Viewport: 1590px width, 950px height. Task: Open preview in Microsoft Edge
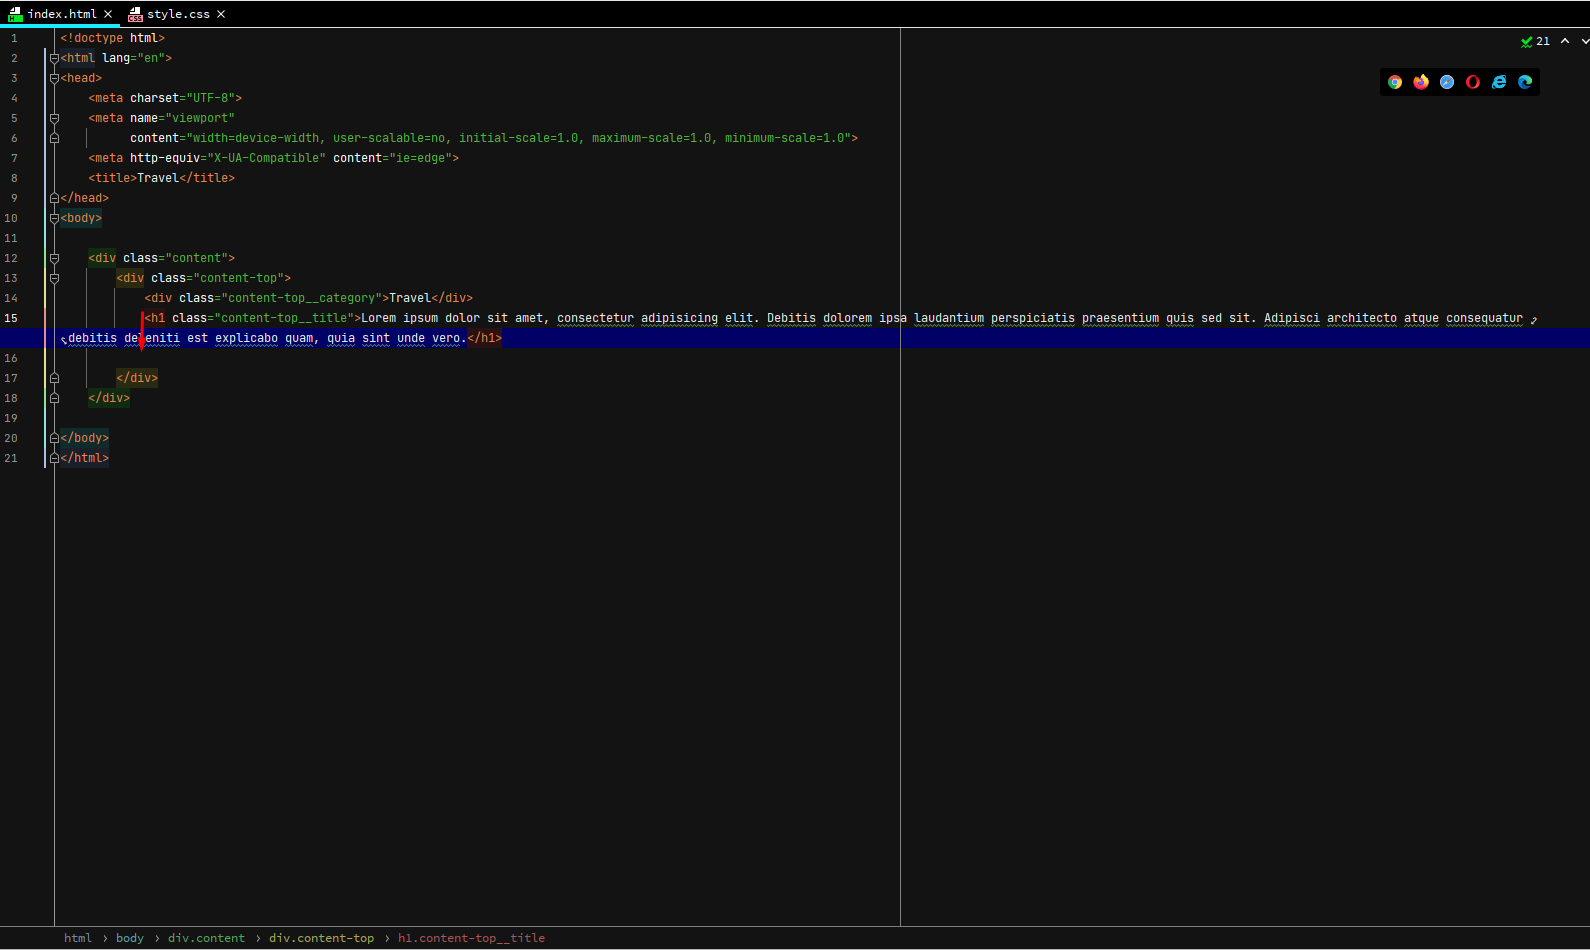1525,82
